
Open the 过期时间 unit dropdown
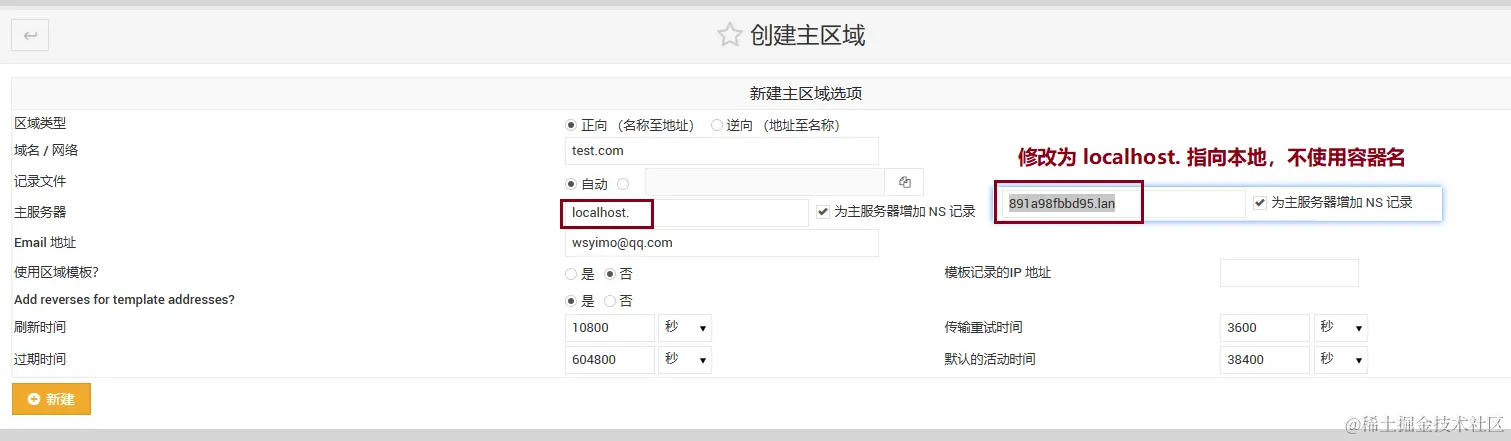(685, 360)
